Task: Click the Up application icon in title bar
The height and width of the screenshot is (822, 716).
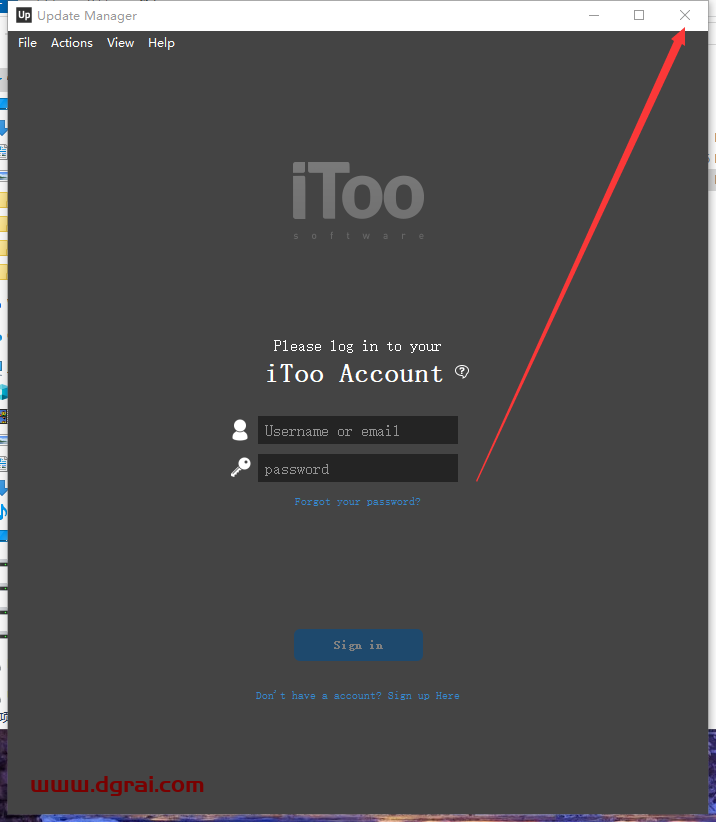Action: click(x=24, y=15)
